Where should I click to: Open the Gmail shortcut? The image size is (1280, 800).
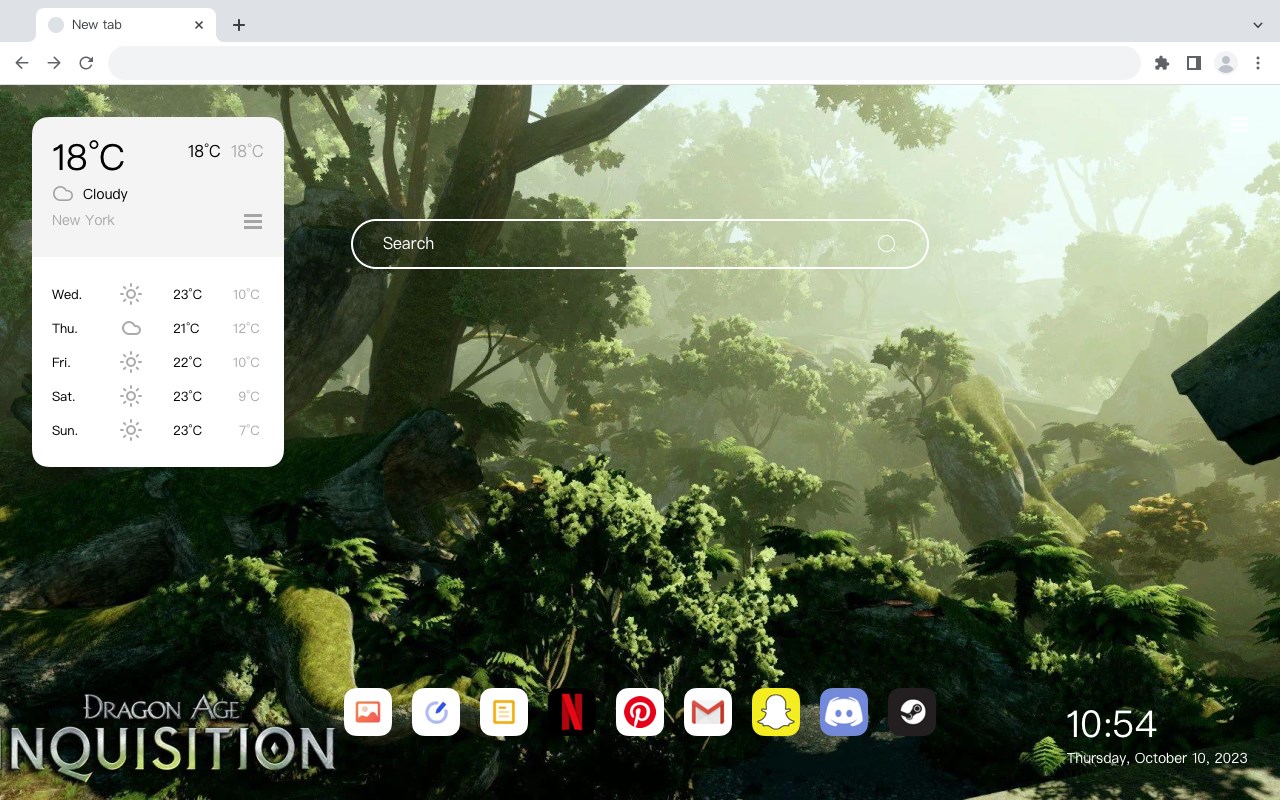(x=708, y=712)
